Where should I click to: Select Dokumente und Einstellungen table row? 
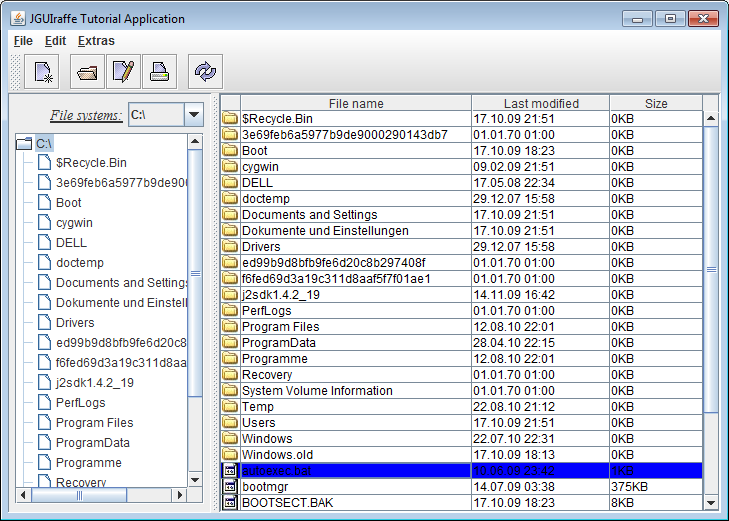[x=462, y=231]
